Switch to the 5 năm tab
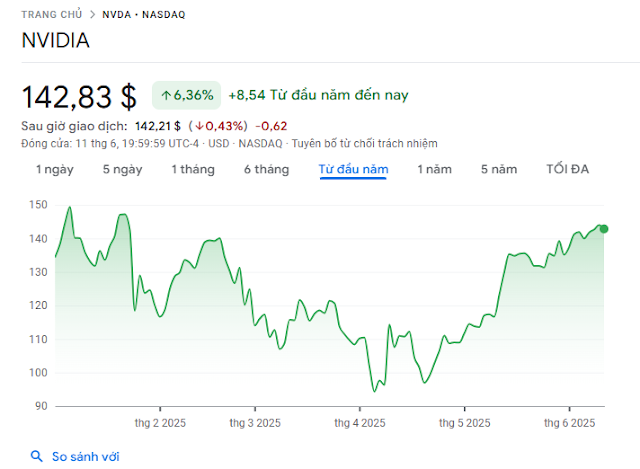The image size is (640, 469). pyautogui.click(x=499, y=169)
